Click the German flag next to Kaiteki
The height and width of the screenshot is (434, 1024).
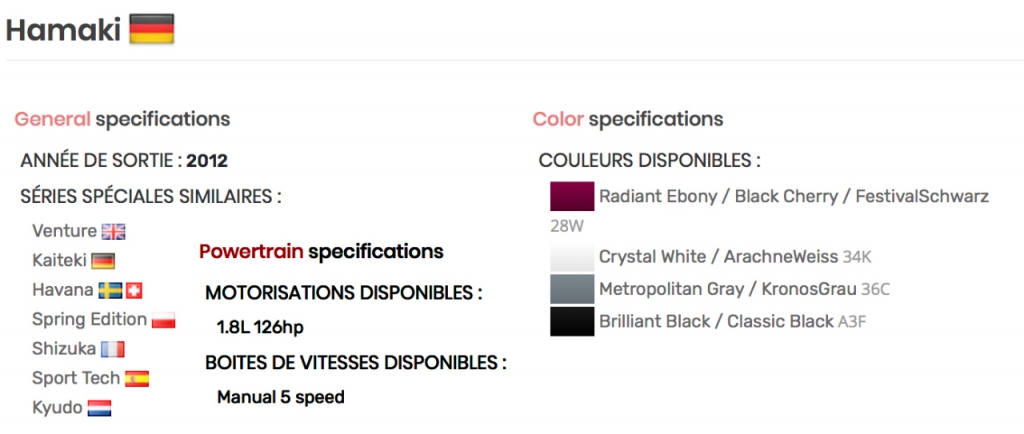(103, 261)
